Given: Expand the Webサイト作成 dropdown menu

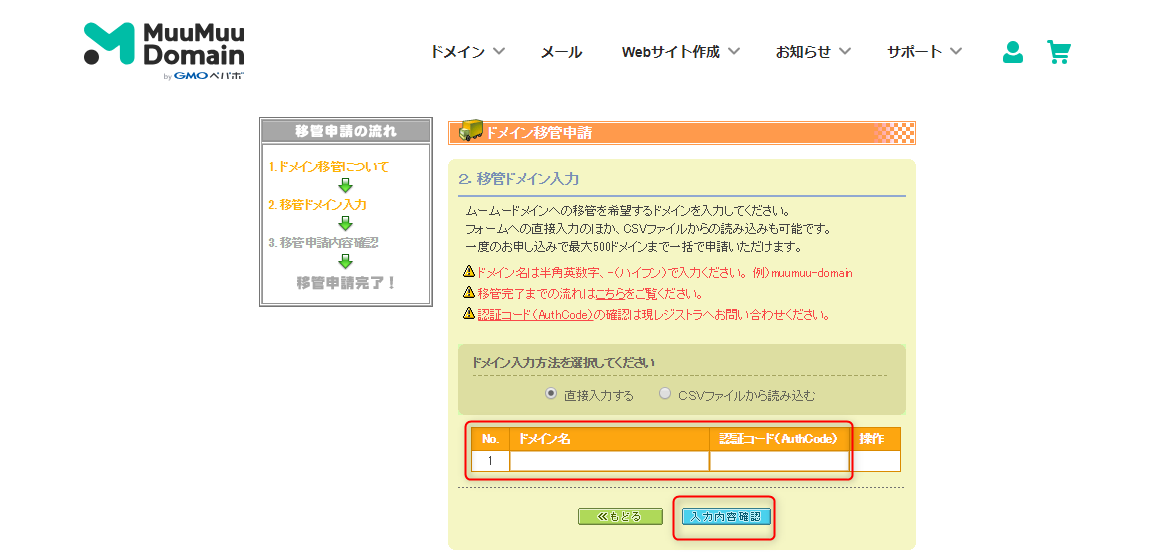Looking at the screenshot, I should pyautogui.click(x=680, y=52).
